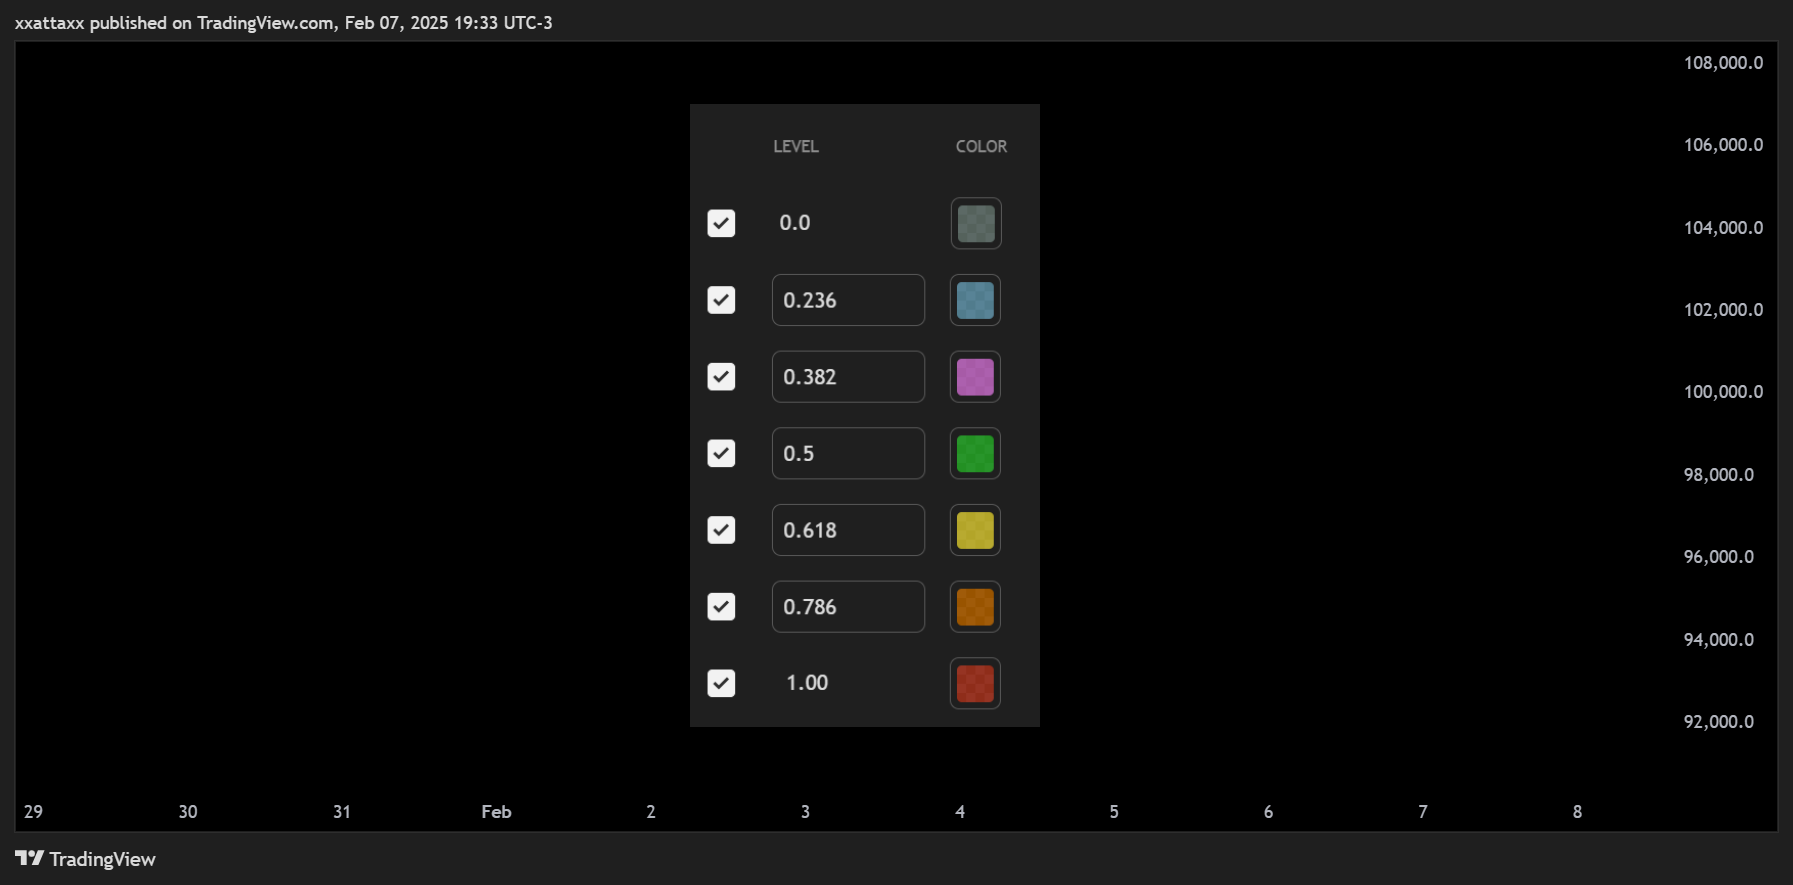Open the red color swatch for 1.00

pyautogui.click(x=976, y=683)
